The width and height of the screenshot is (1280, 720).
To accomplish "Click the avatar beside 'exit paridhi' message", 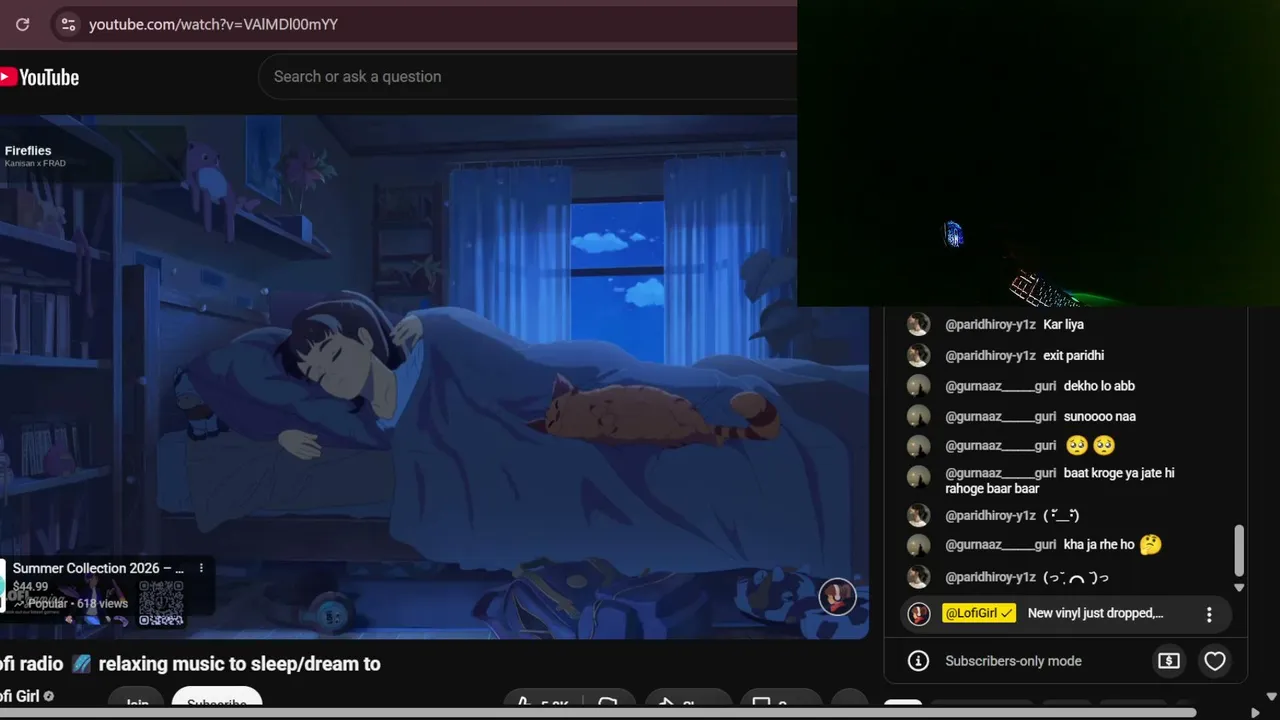I will (918, 355).
